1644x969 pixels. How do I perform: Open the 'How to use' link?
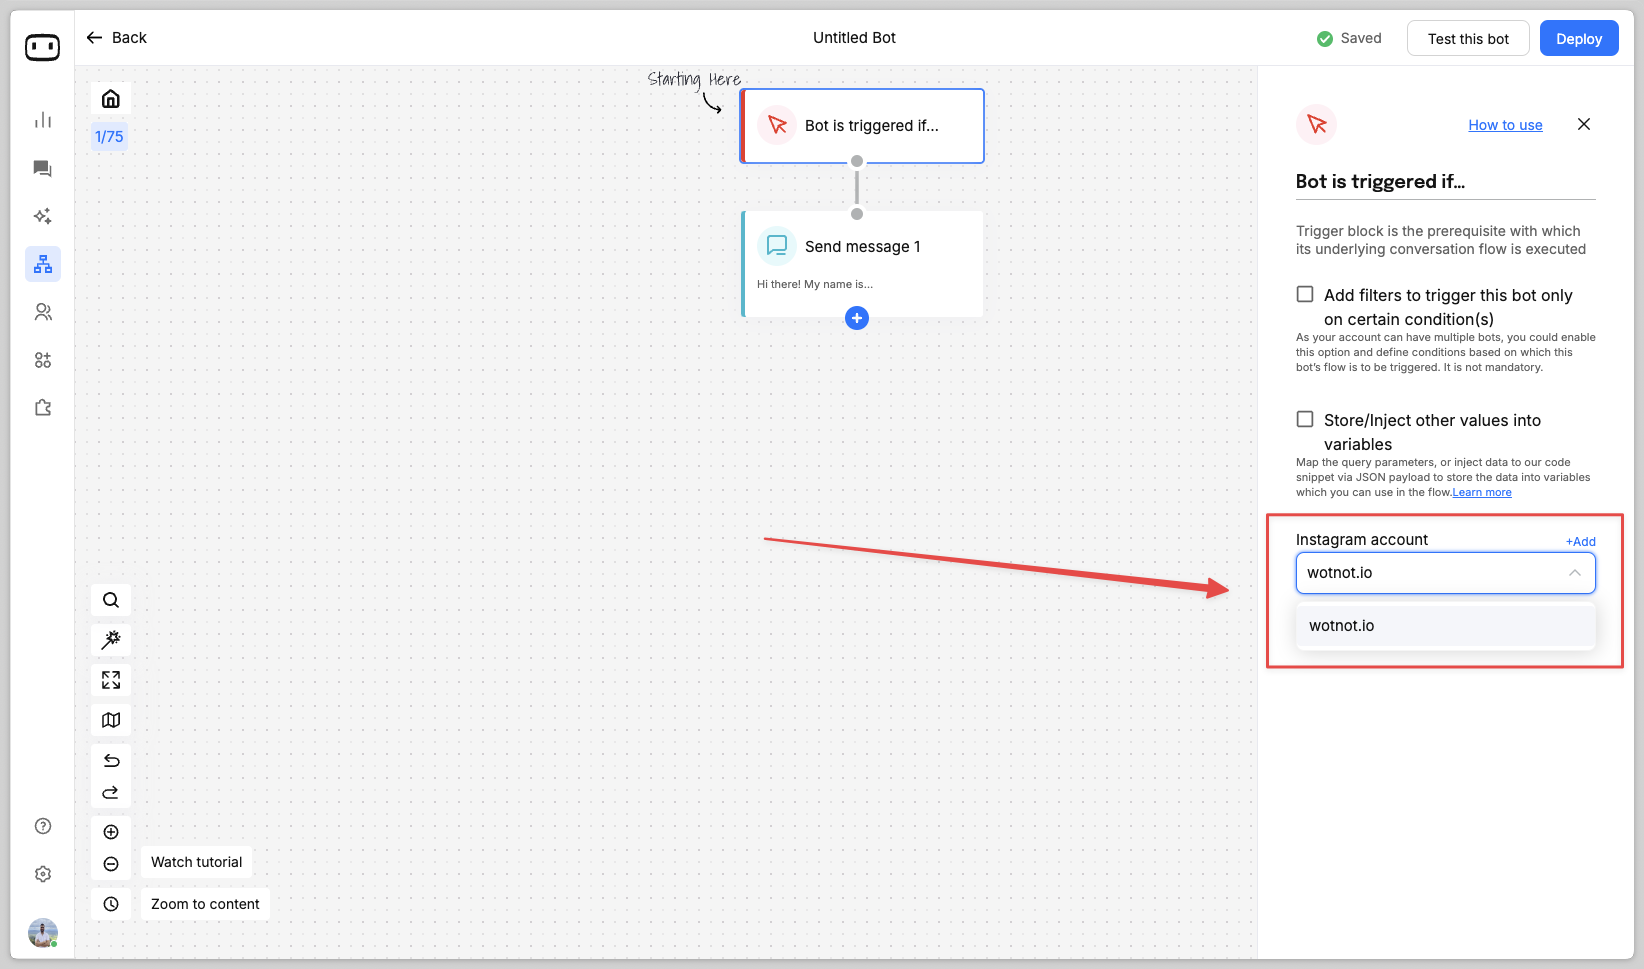pos(1505,125)
